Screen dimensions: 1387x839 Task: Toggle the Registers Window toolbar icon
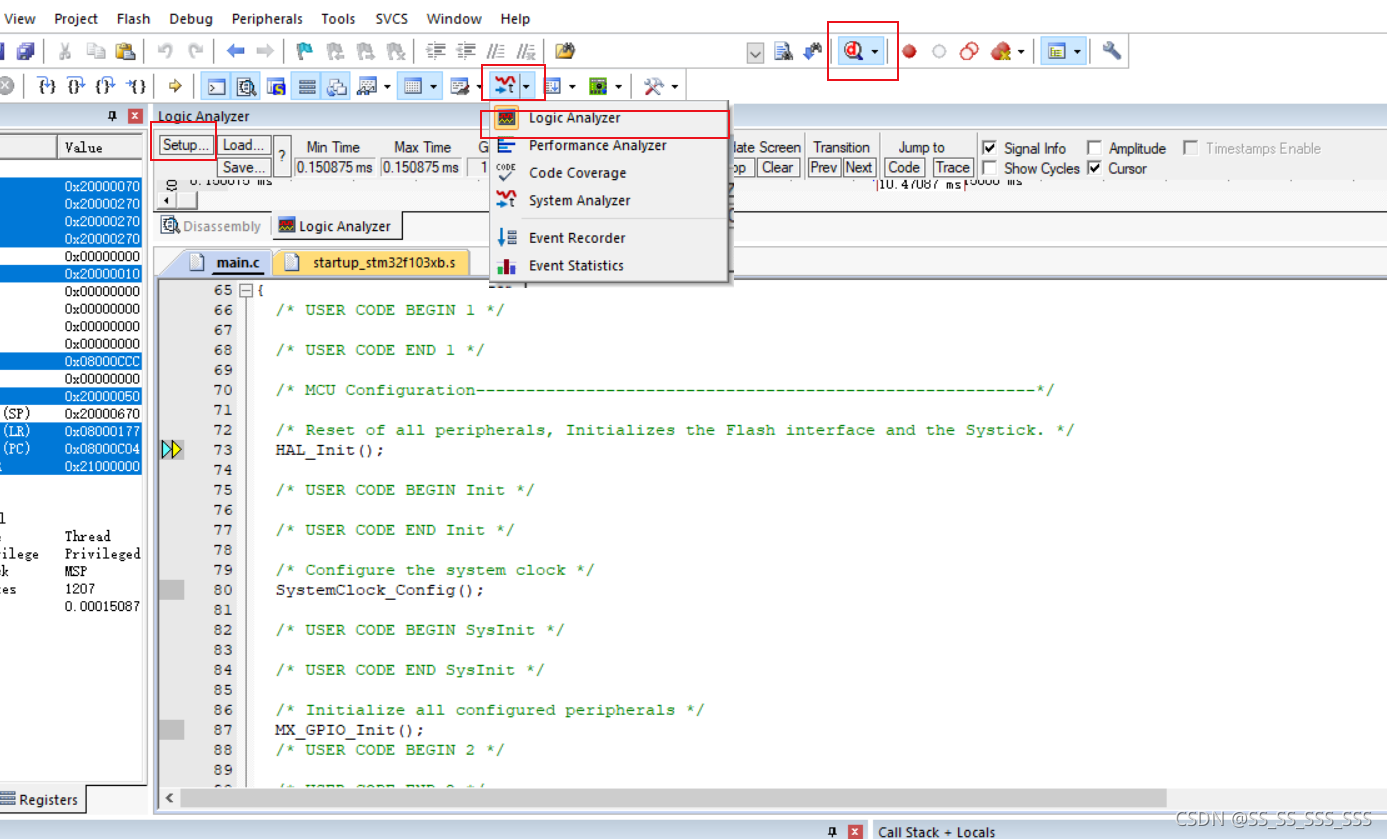coord(306,87)
